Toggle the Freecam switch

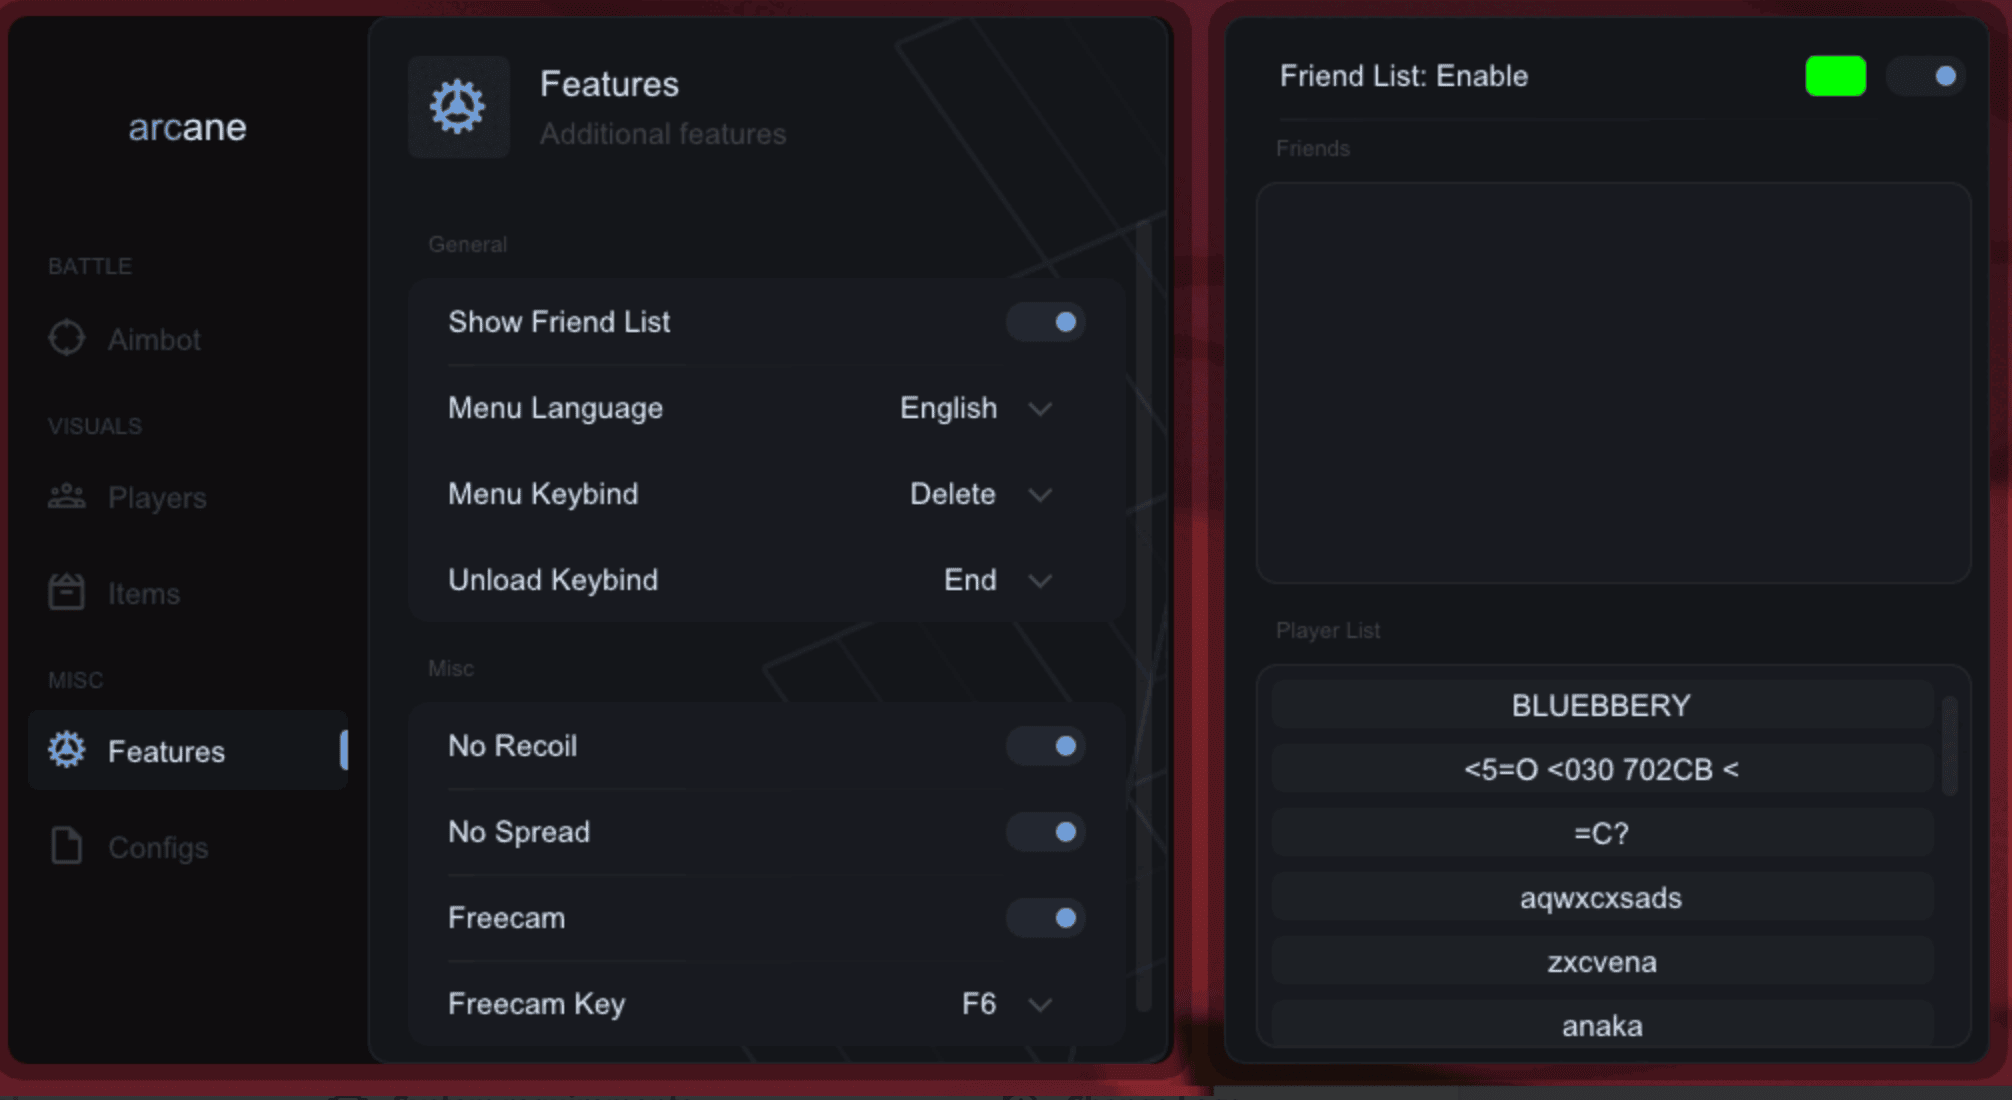1045,918
